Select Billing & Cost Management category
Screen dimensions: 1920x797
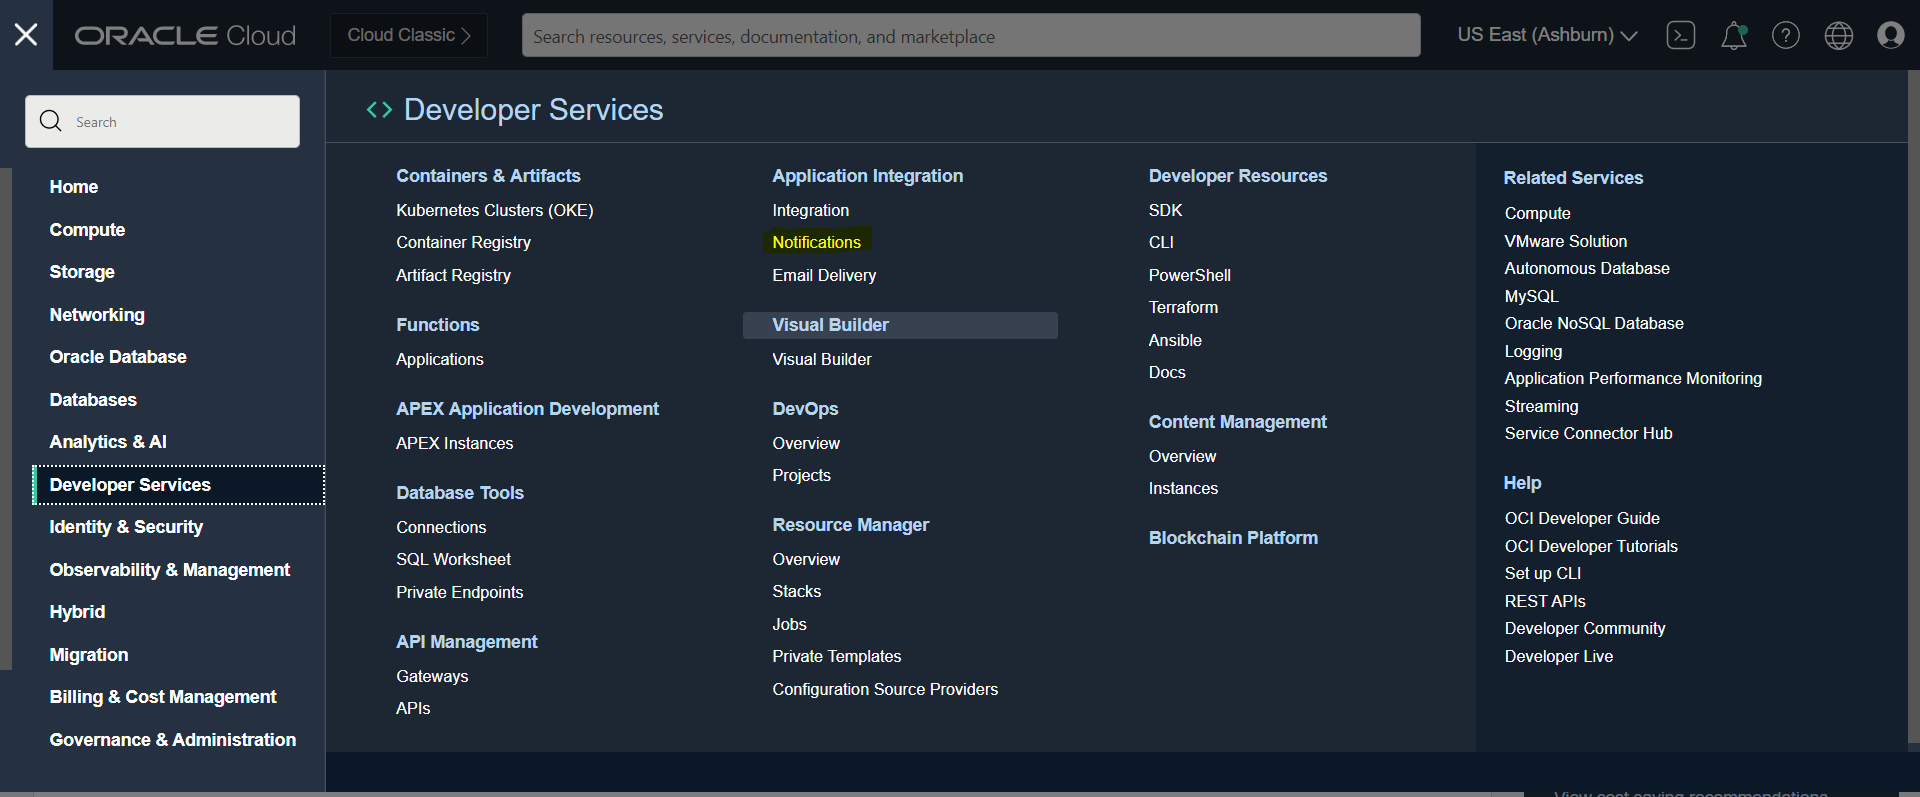pyautogui.click(x=163, y=697)
